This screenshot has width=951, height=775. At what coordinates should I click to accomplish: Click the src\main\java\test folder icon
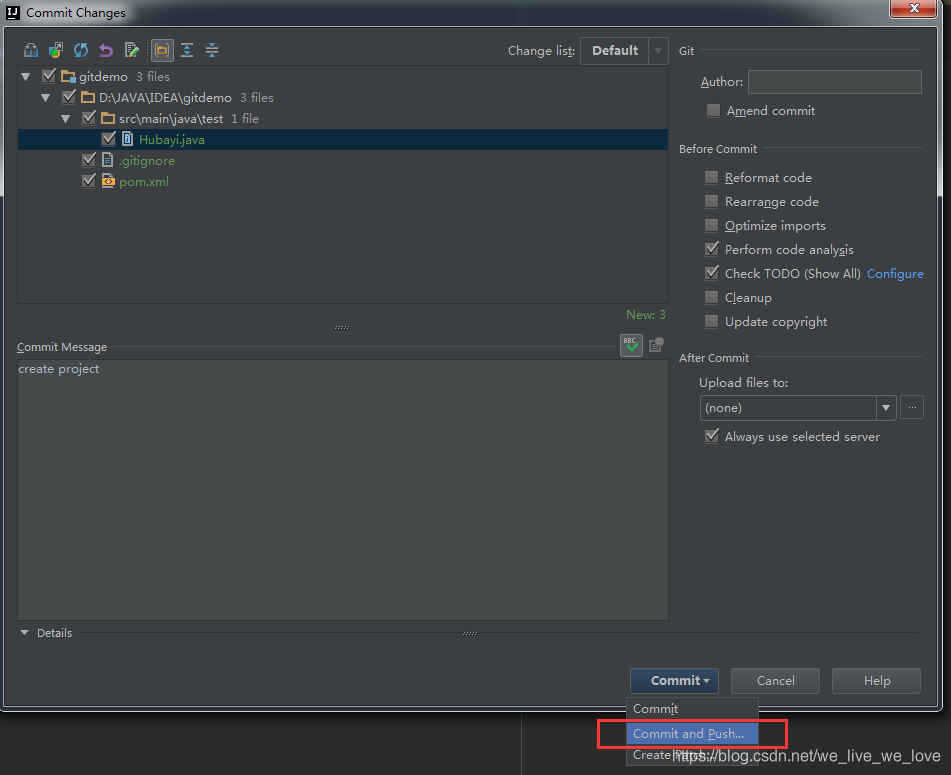coord(108,118)
